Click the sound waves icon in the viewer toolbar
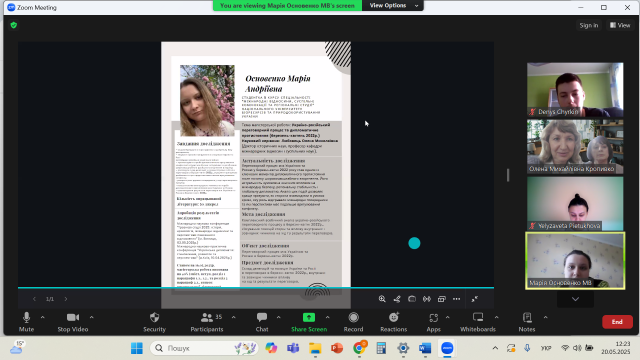This screenshot has height=360, width=640. (427, 299)
